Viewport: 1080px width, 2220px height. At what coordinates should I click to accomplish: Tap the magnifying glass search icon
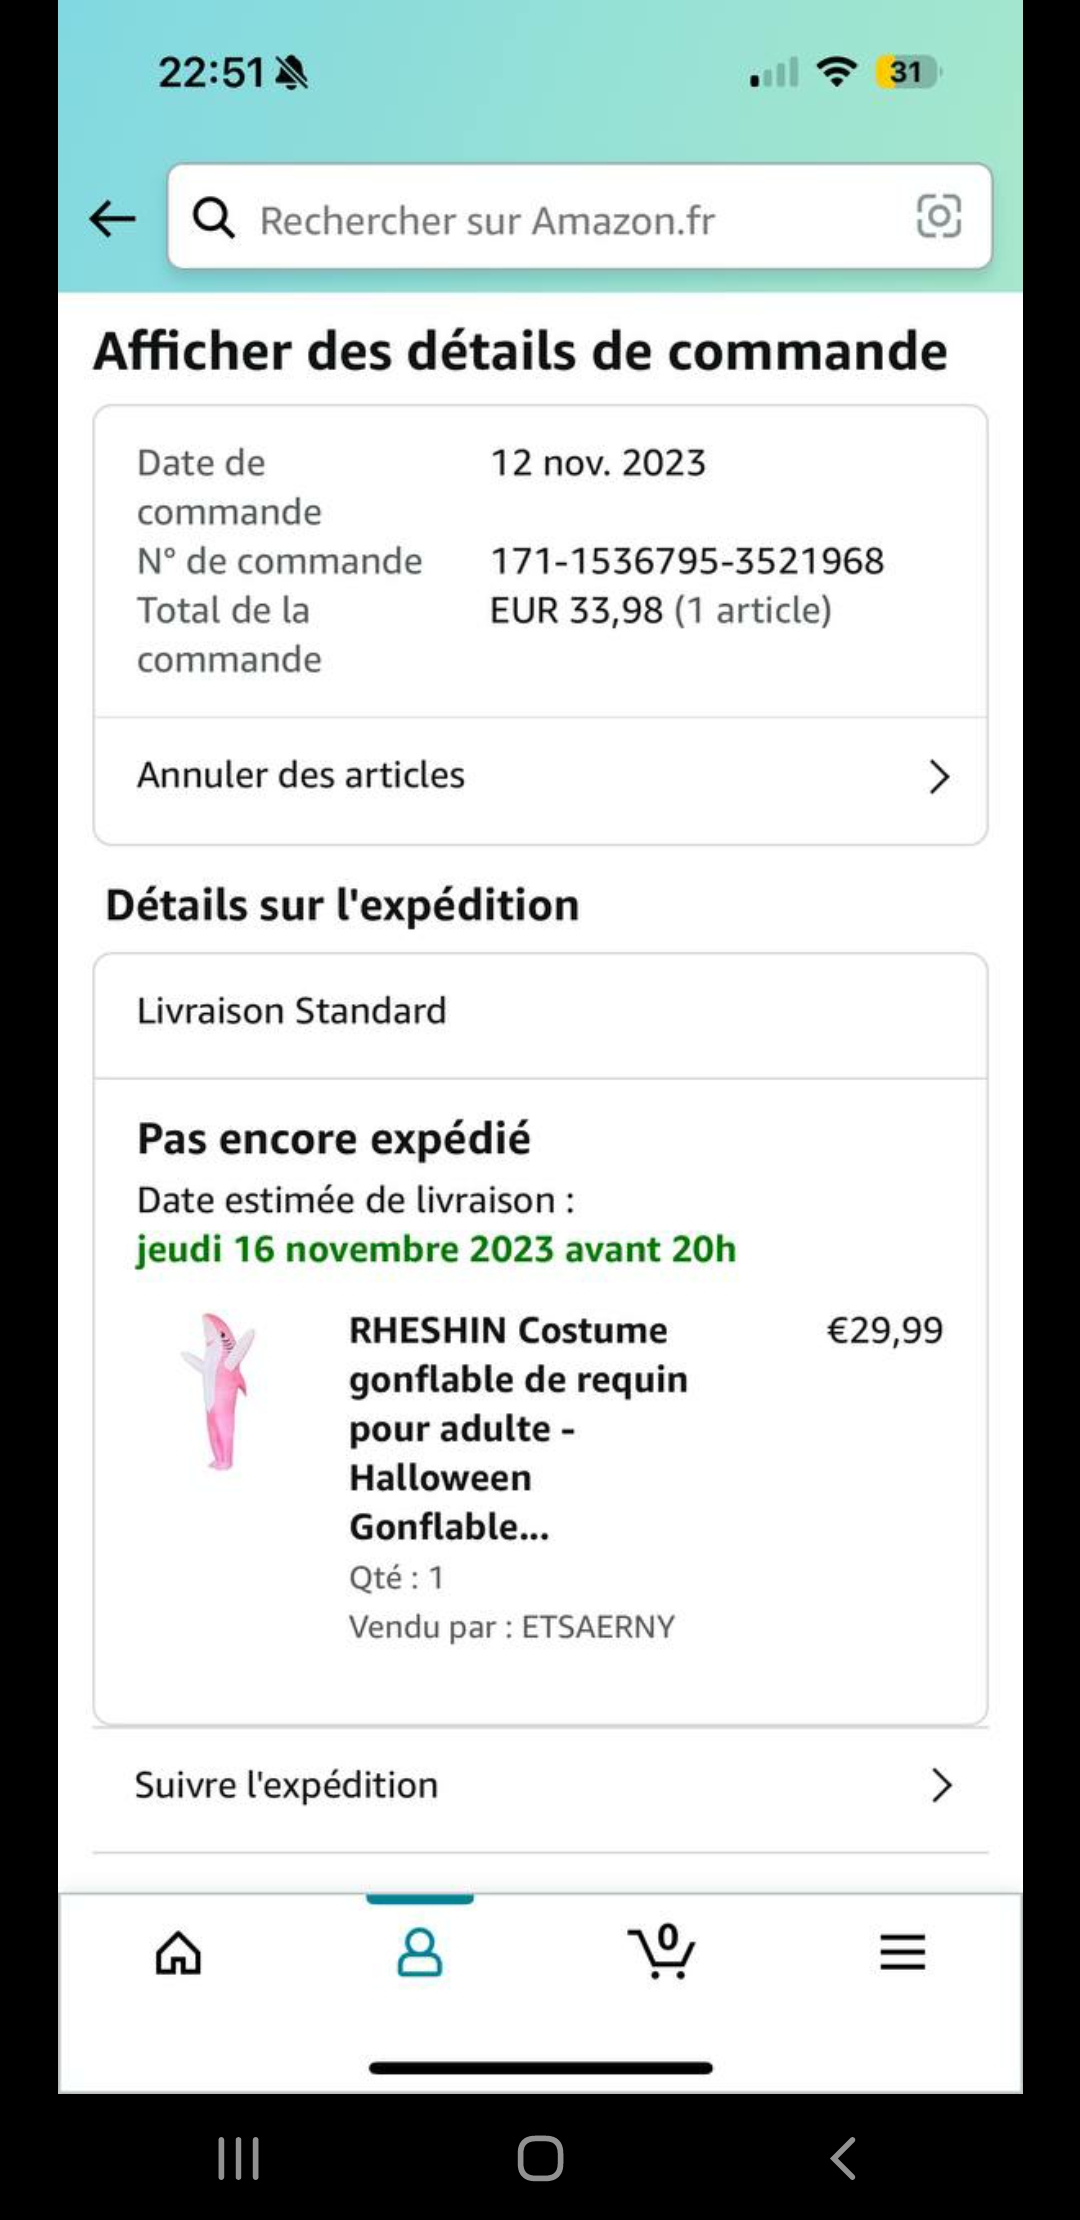coord(214,218)
